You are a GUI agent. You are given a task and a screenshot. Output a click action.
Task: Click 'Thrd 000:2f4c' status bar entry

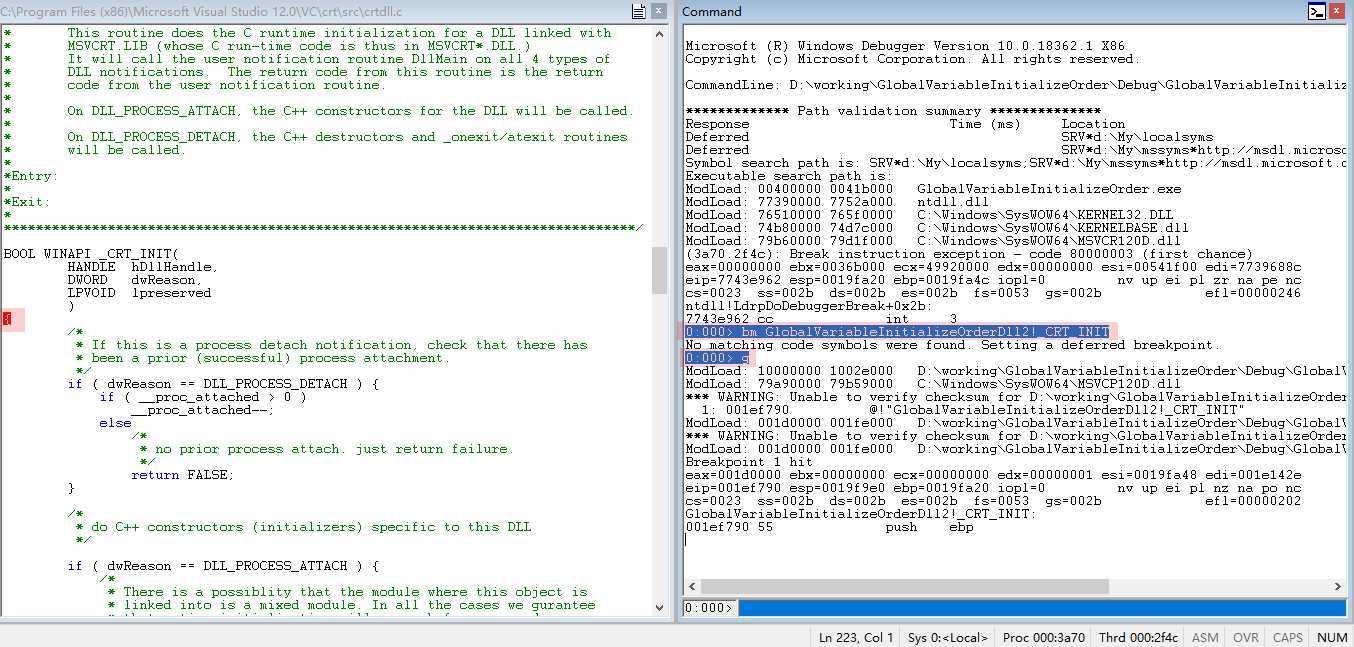[1138, 637]
